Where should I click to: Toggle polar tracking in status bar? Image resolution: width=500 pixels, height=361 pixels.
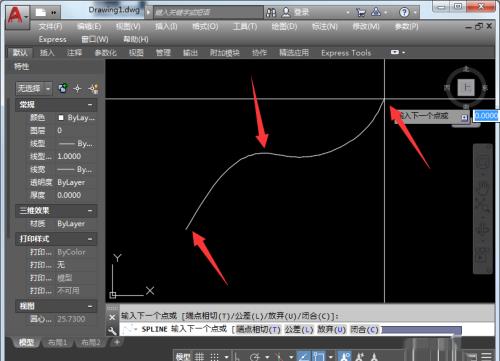pos(255,357)
